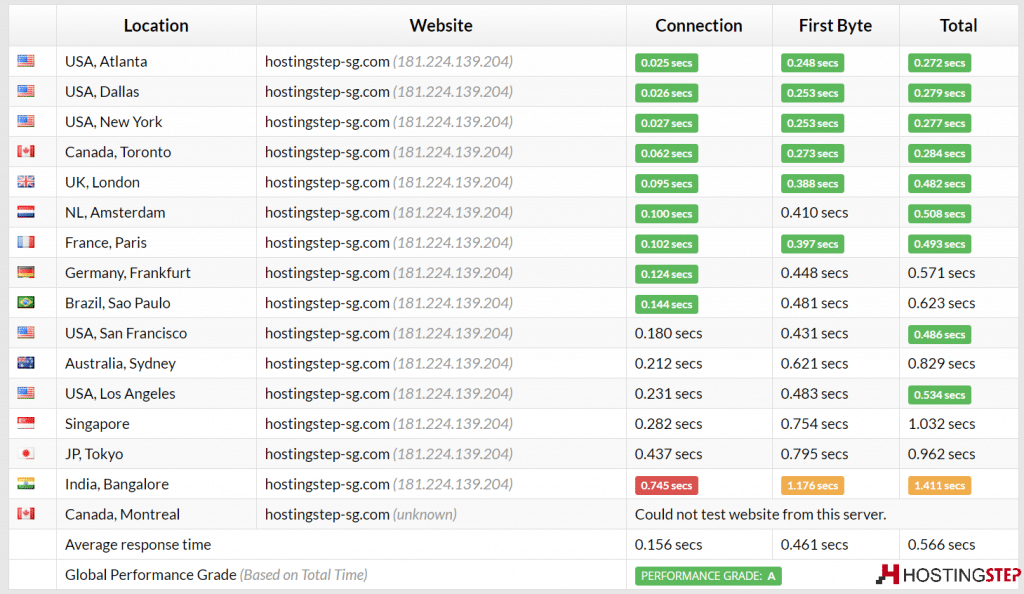
Task: Click the HostingStep logo
Action: pyautogui.click(x=948, y=574)
